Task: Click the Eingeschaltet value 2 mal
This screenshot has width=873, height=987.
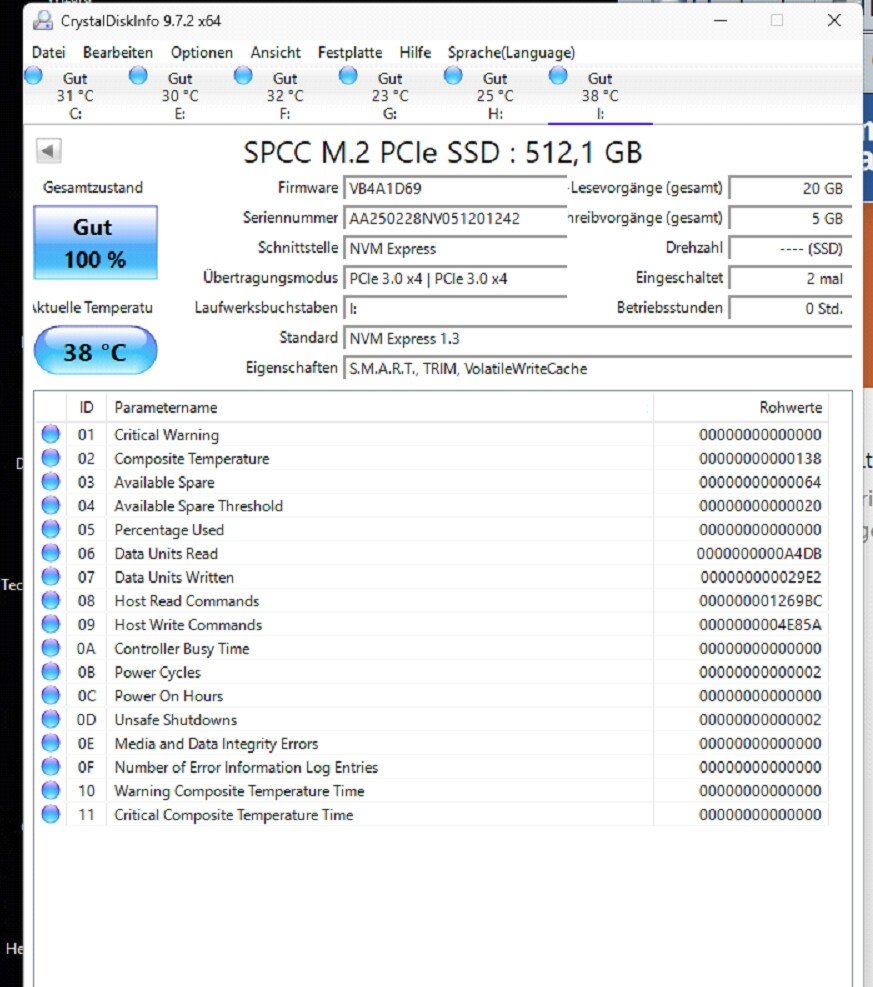Action: (x=791, y=278)
